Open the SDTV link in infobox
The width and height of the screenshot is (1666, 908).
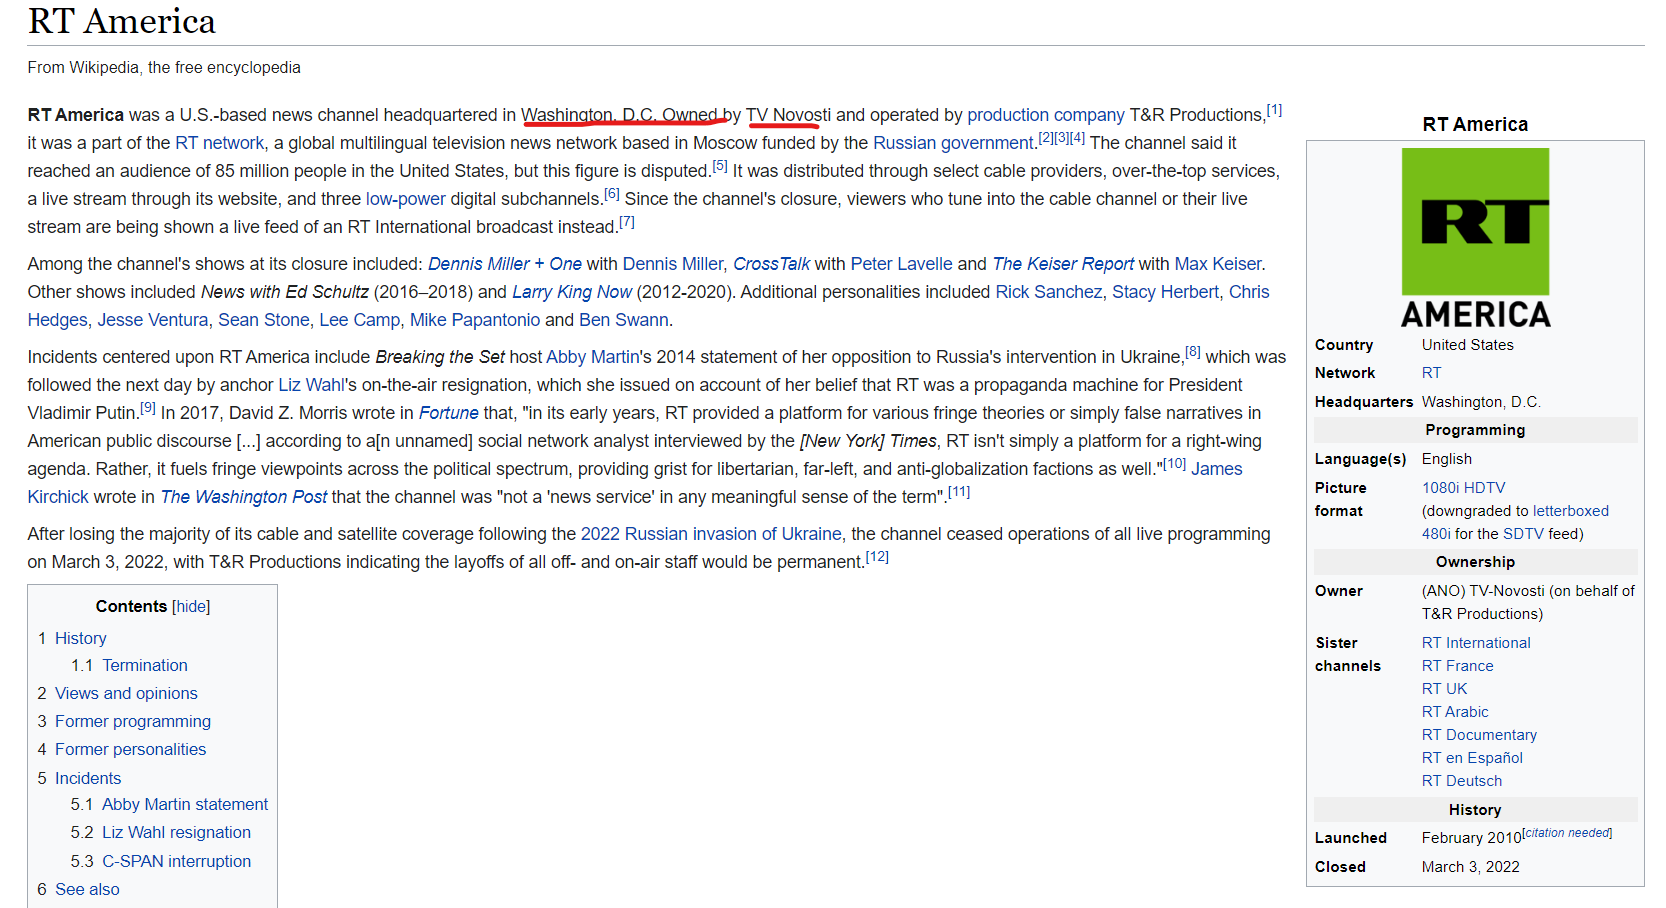1523,534
